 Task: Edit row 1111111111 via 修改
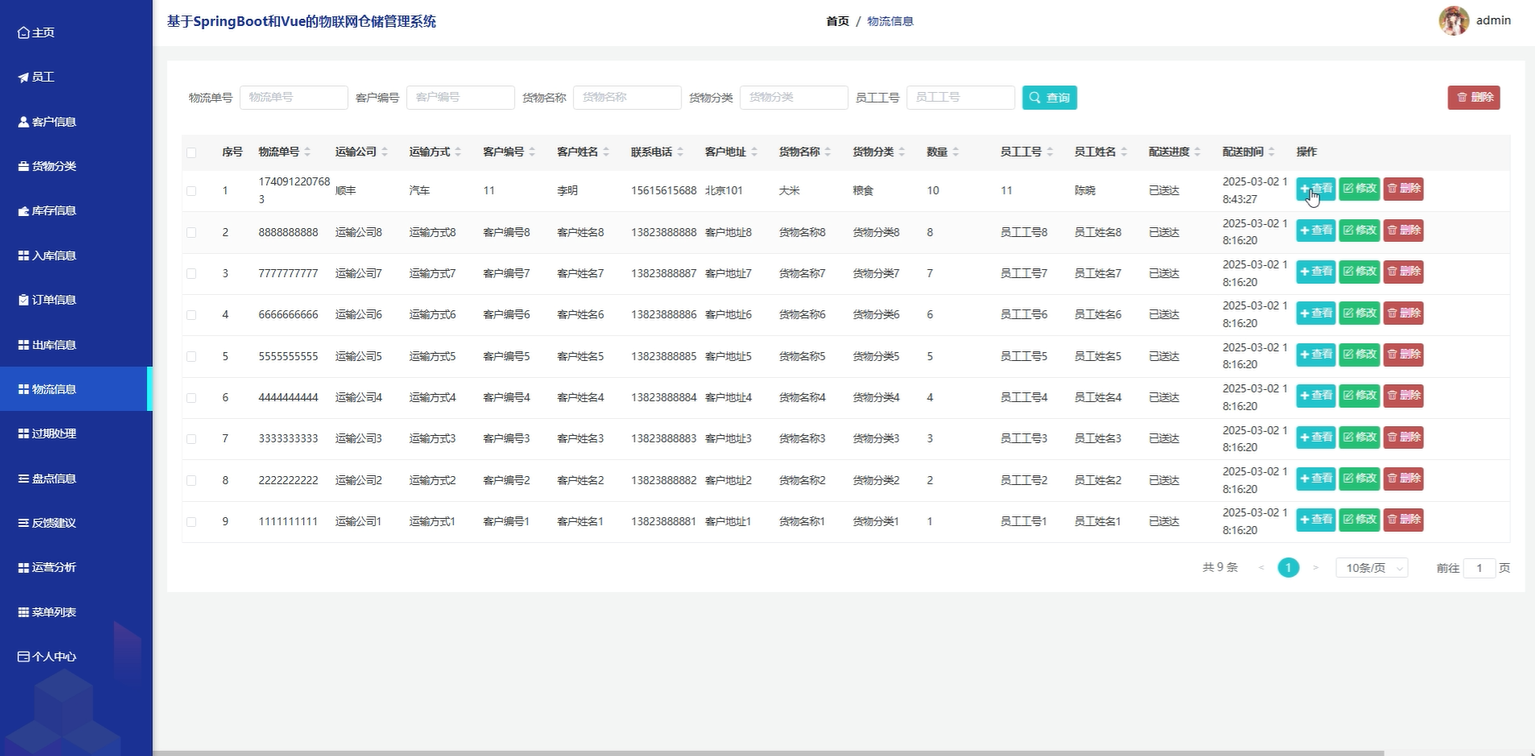(x=1359, y=520)
